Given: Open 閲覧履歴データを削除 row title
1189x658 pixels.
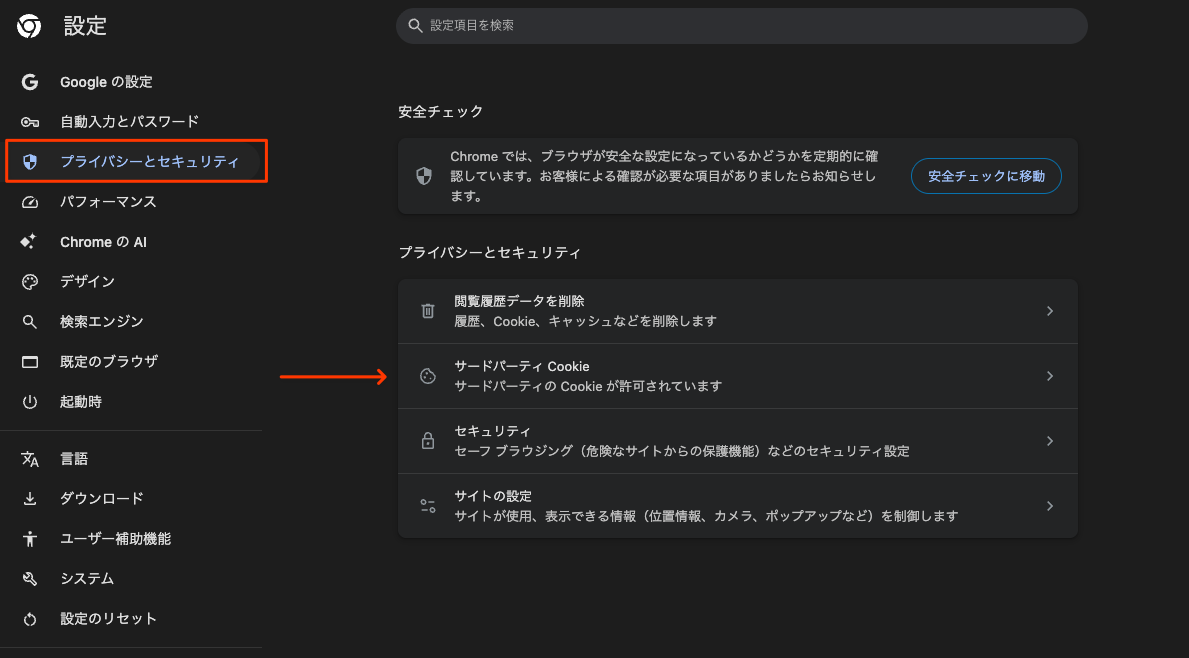Looking at the screenshot, I should point(519,301).
